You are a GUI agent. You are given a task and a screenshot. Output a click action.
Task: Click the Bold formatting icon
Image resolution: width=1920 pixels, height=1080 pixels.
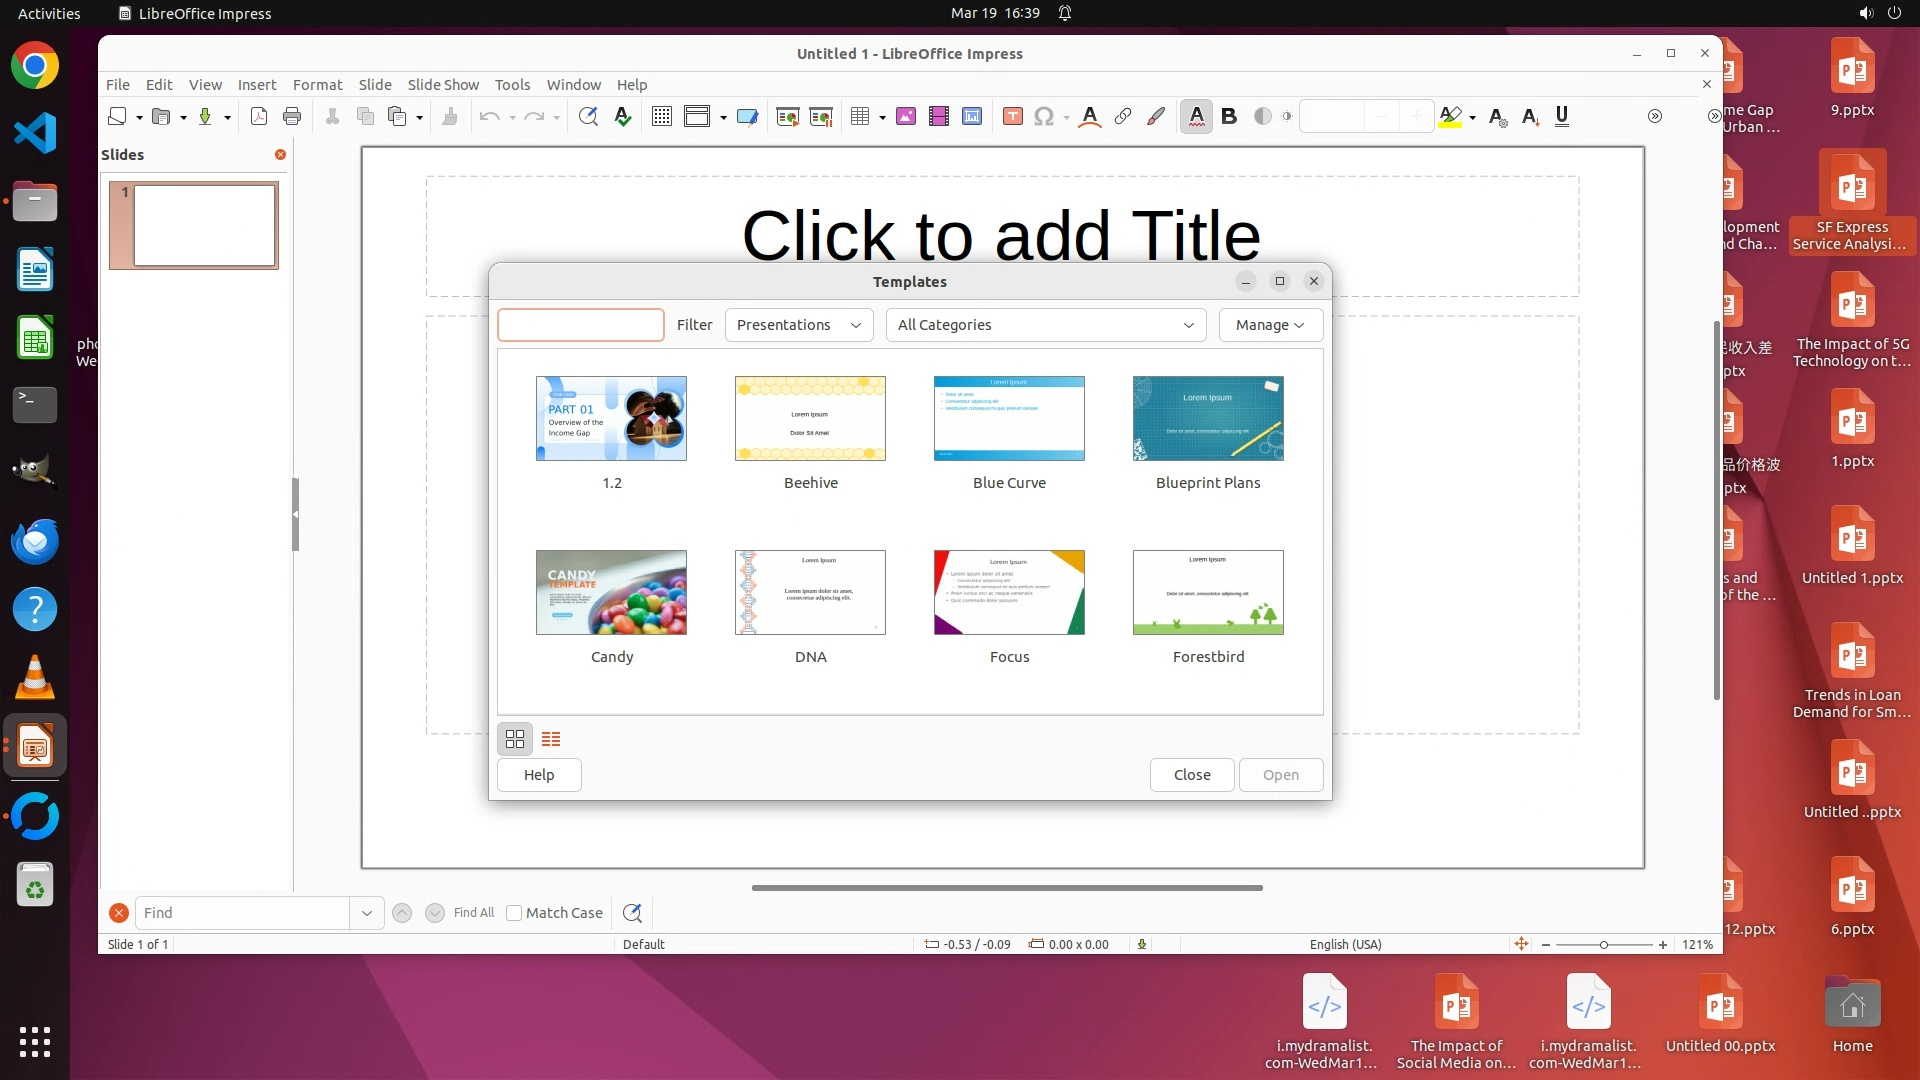1229,117
